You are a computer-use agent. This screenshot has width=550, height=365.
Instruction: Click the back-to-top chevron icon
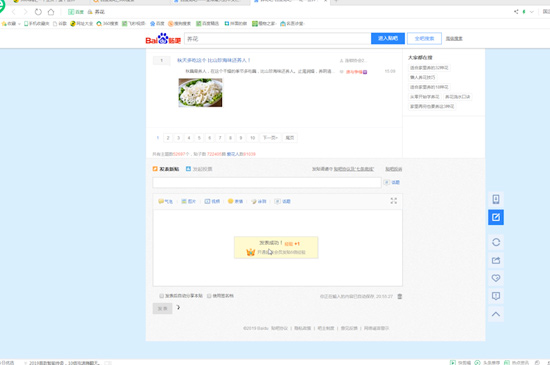496,314
